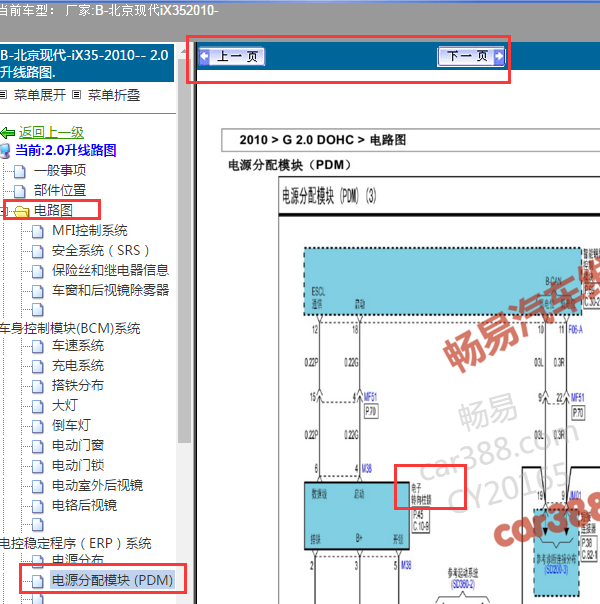
Task: Open 搭铁分布 diagram
Action: coord(78,386)
